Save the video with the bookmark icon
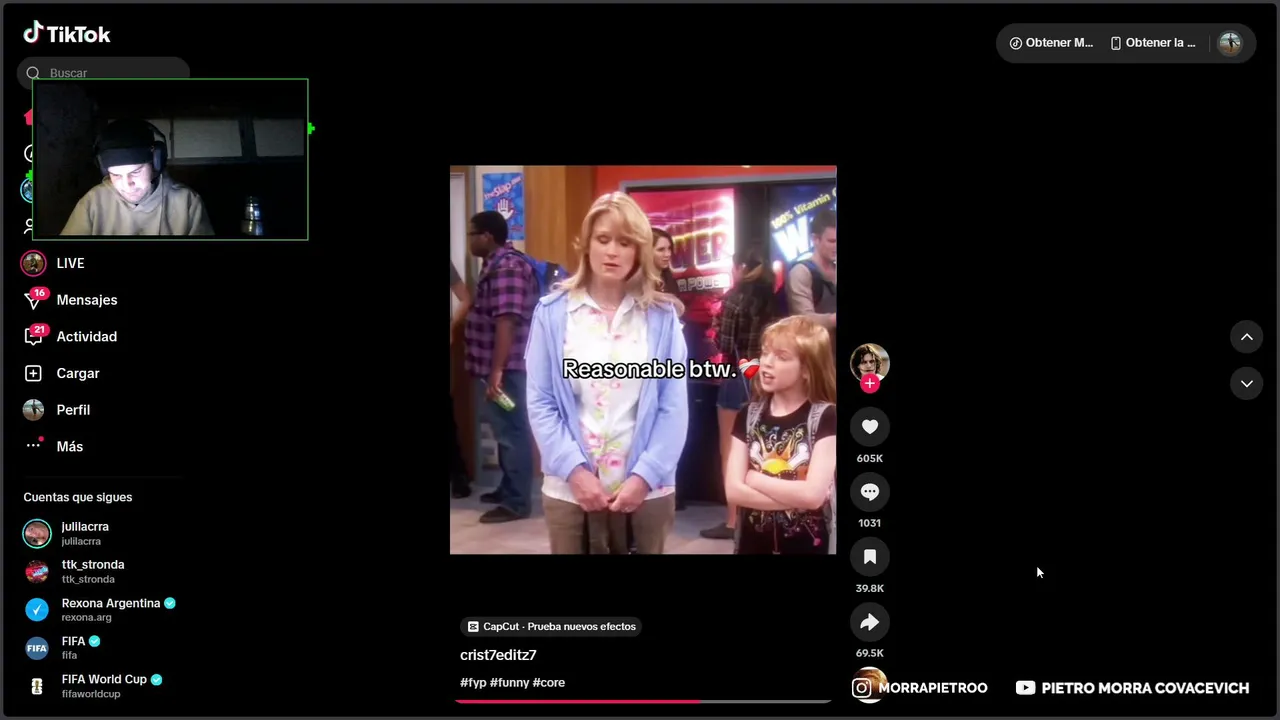Image resolution: width=1280 pixels, height=720 pixels. [x=870, y=557]
